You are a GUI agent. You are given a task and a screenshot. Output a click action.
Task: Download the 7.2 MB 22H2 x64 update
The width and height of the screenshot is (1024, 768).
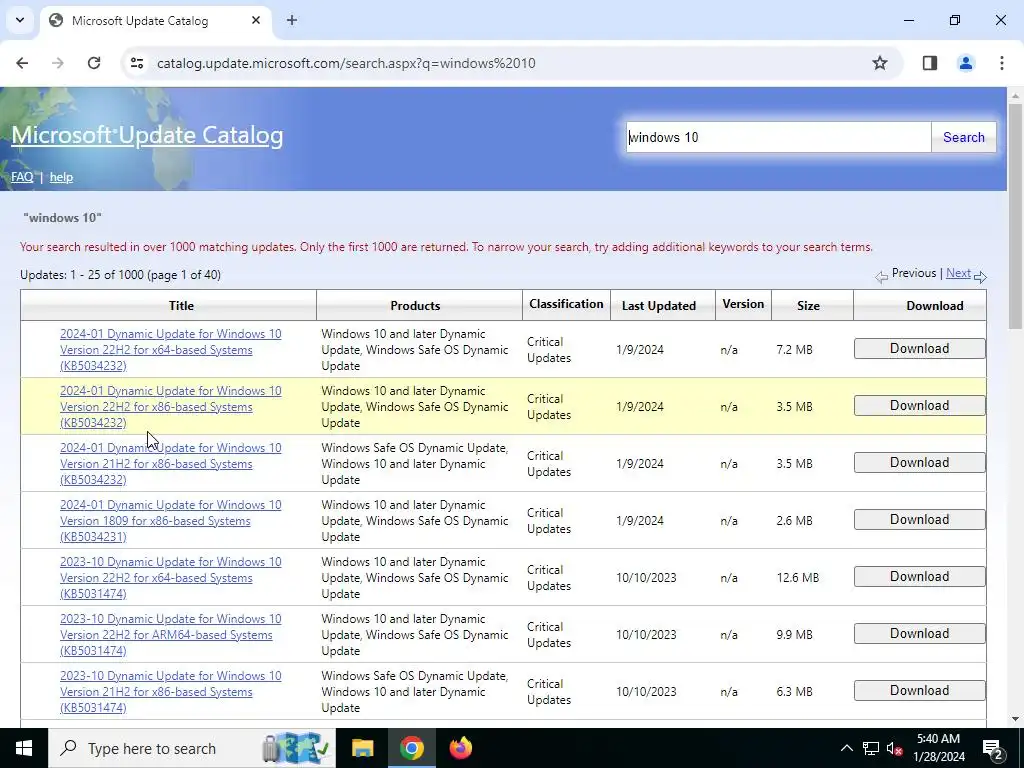920,349
